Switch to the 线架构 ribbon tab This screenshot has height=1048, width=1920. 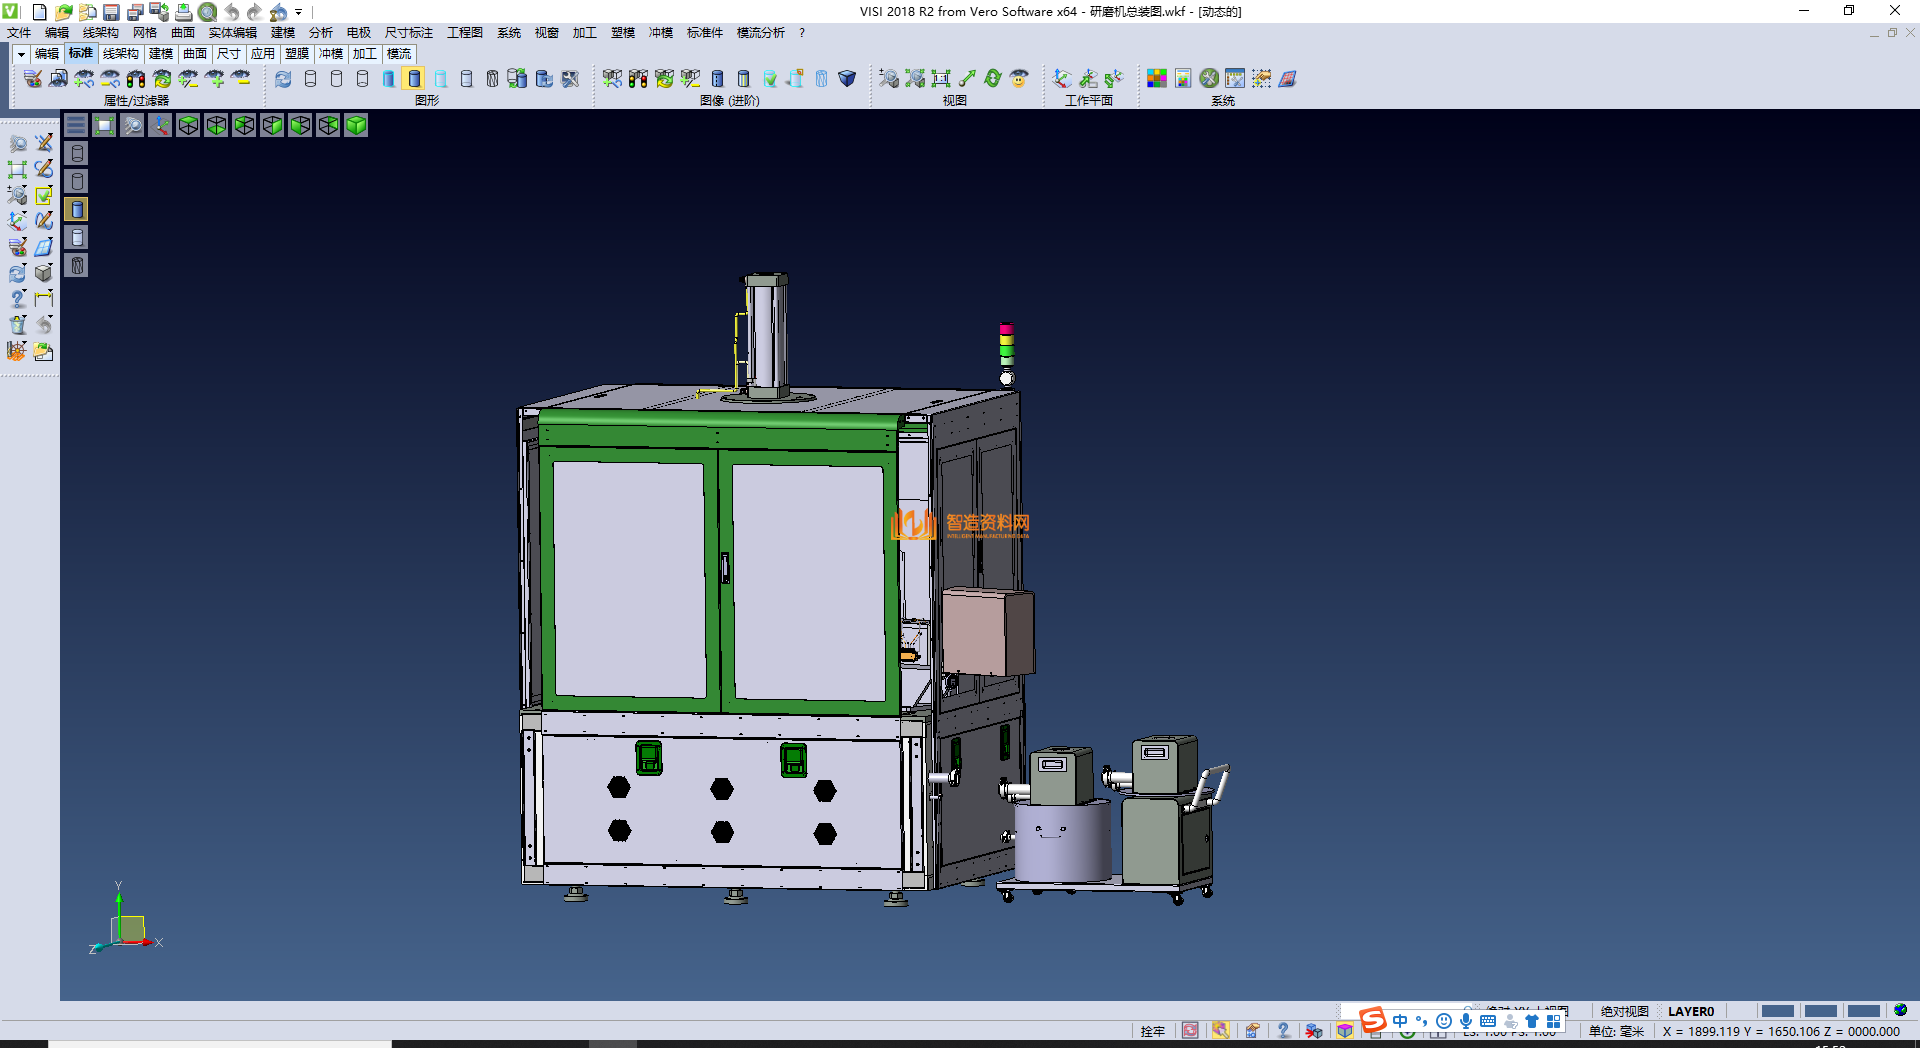(120, 54)
